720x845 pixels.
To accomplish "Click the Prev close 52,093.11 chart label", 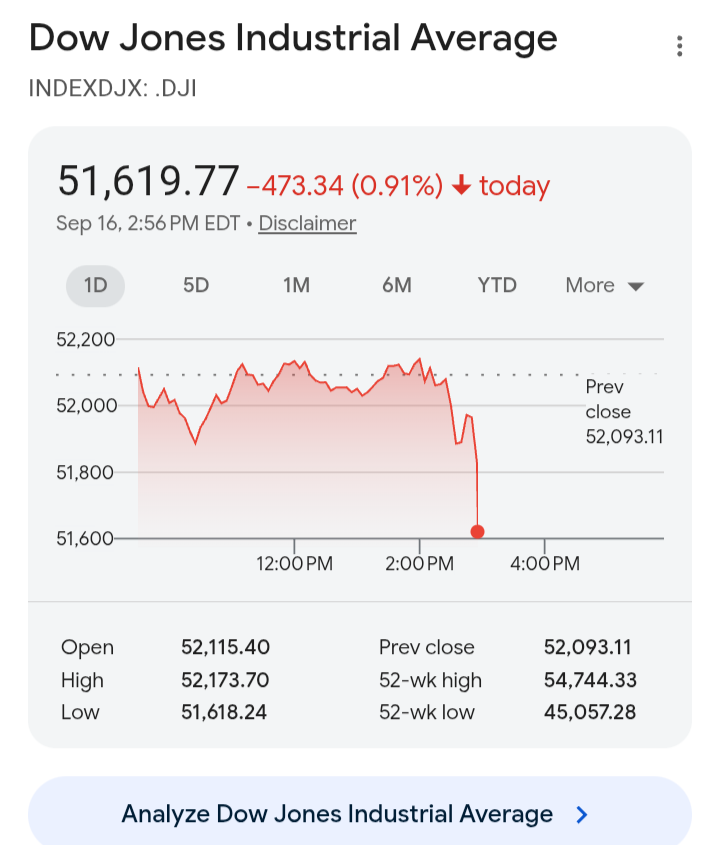I will click(x=624, y=412).
